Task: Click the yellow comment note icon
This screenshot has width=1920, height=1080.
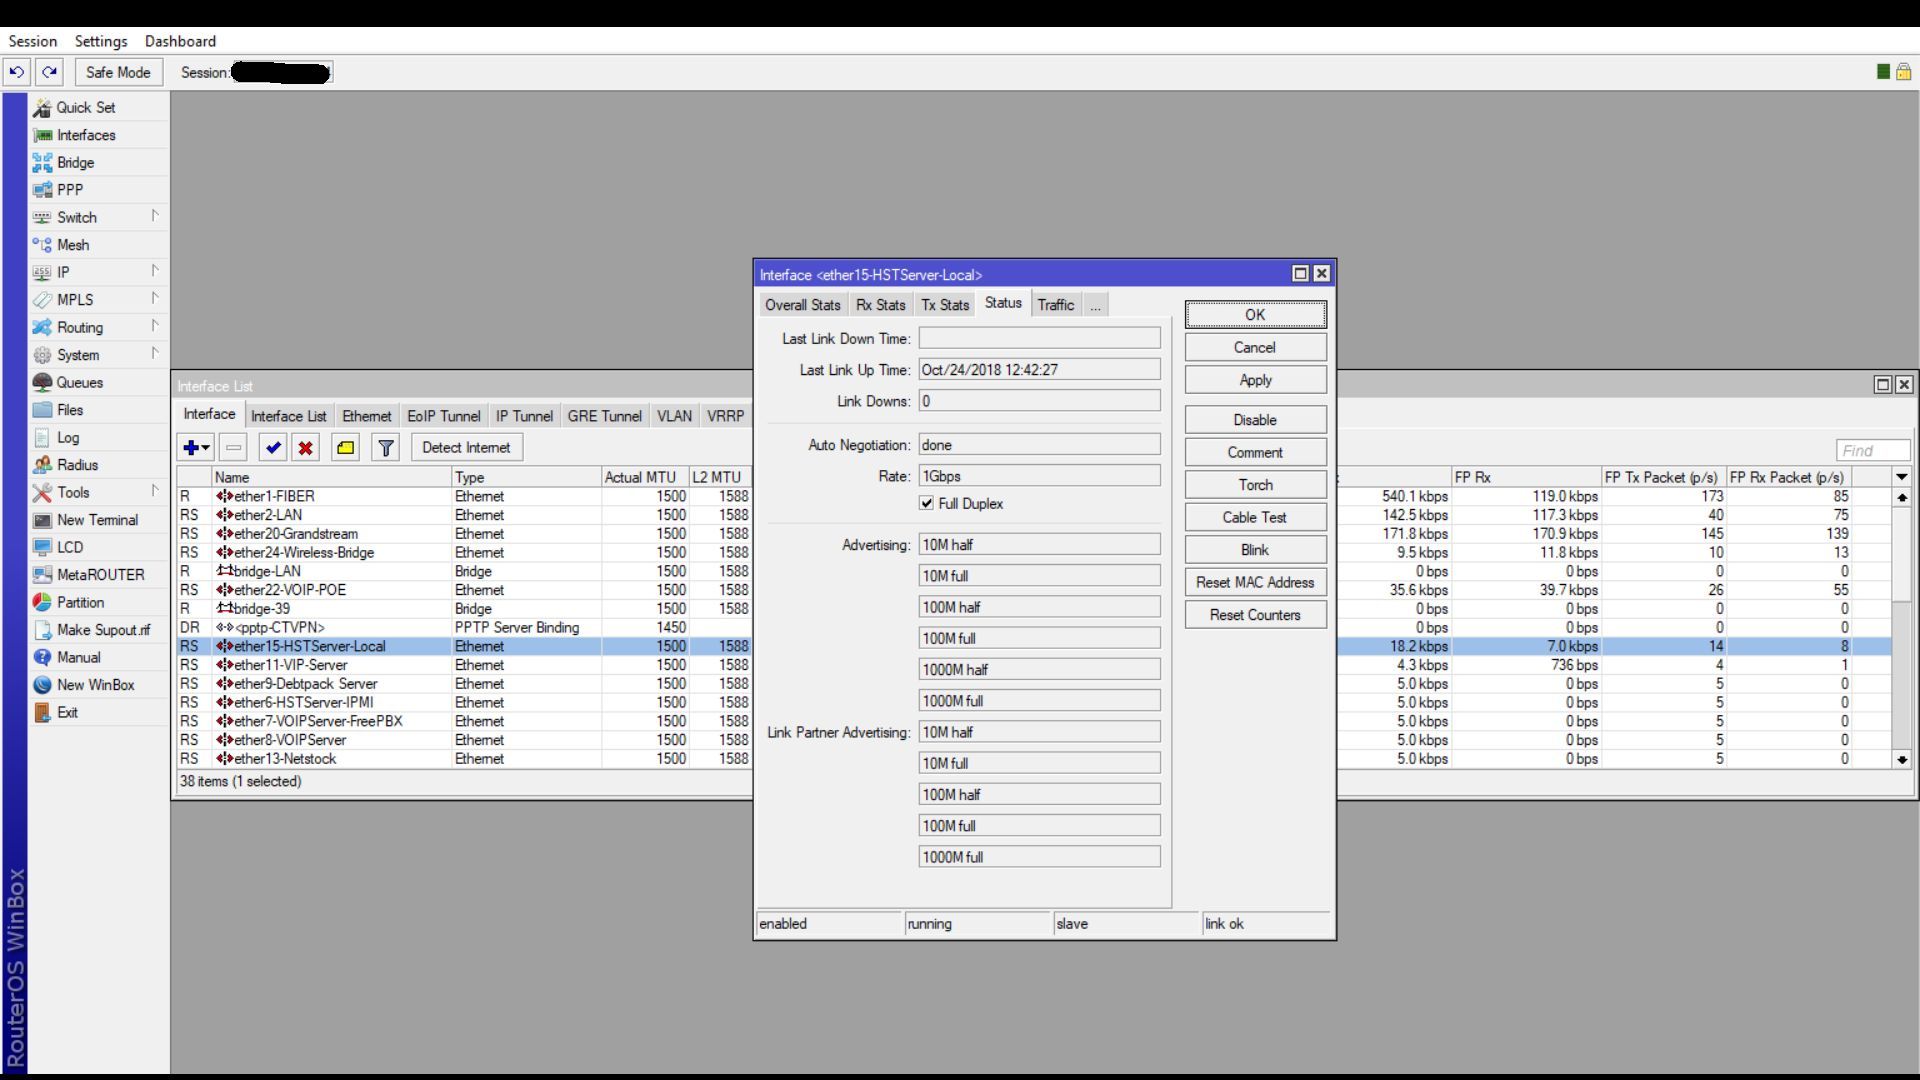Action: [346, 448]
